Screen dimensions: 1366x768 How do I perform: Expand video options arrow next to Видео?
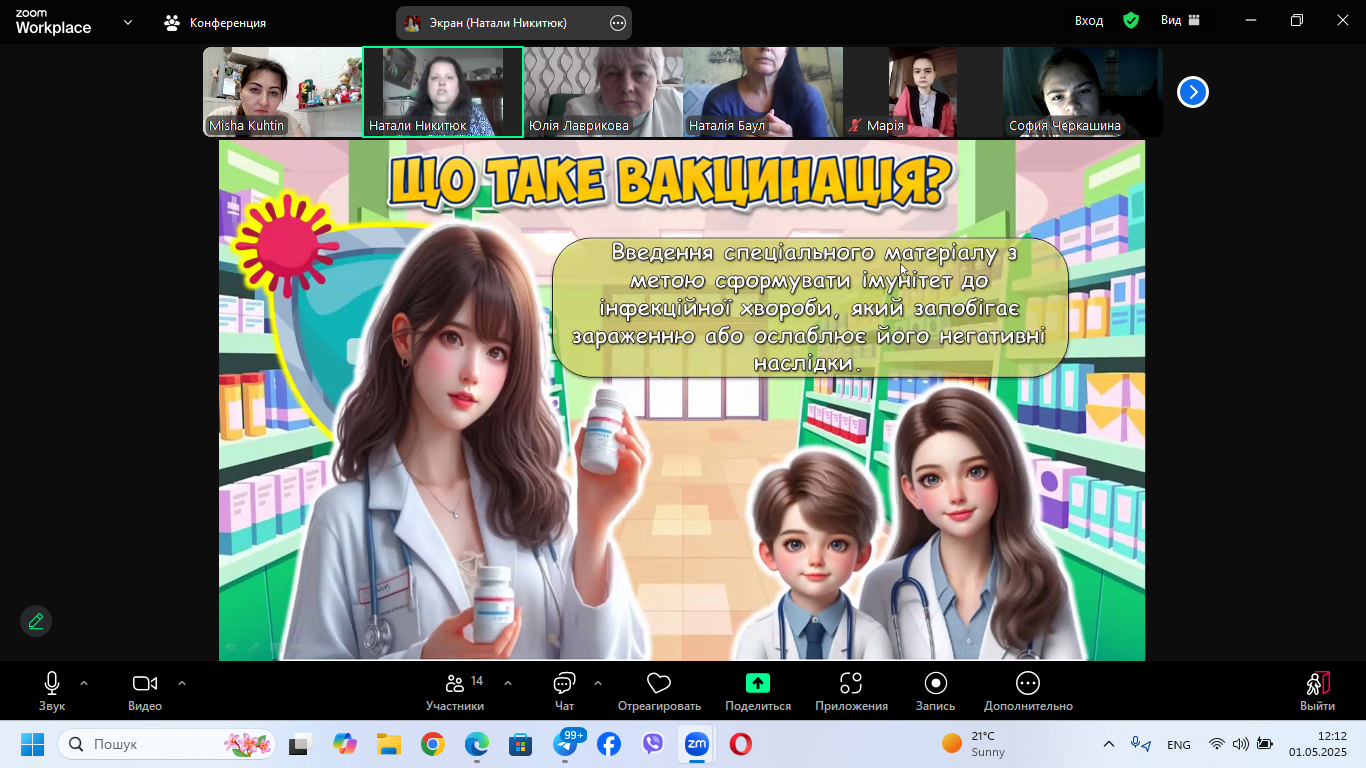click(x=182, y=683)
